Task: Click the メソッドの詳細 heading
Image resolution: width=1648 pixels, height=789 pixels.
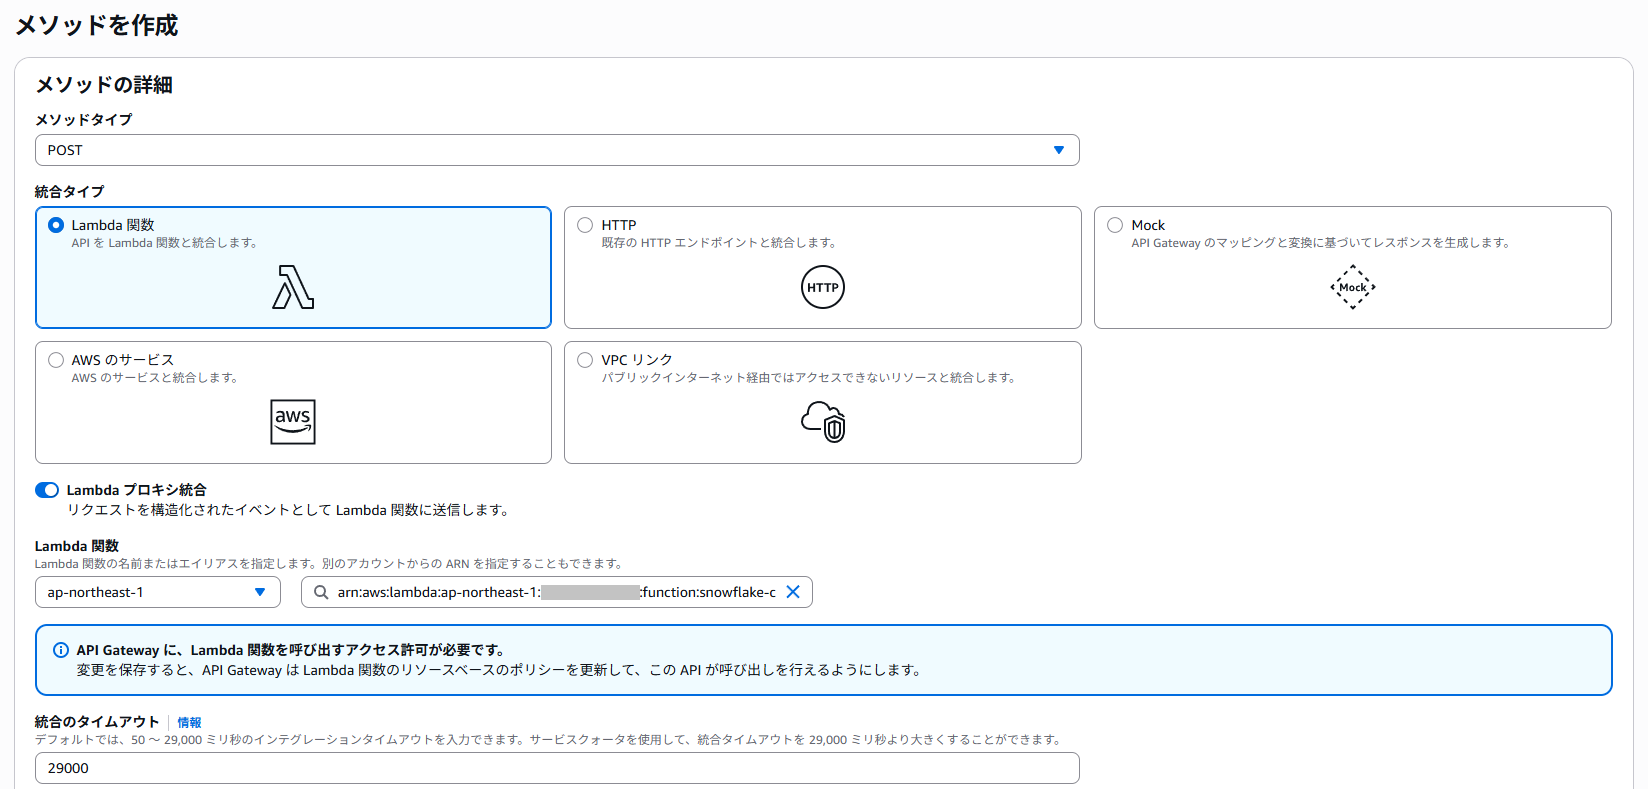Action: point(104,85)
